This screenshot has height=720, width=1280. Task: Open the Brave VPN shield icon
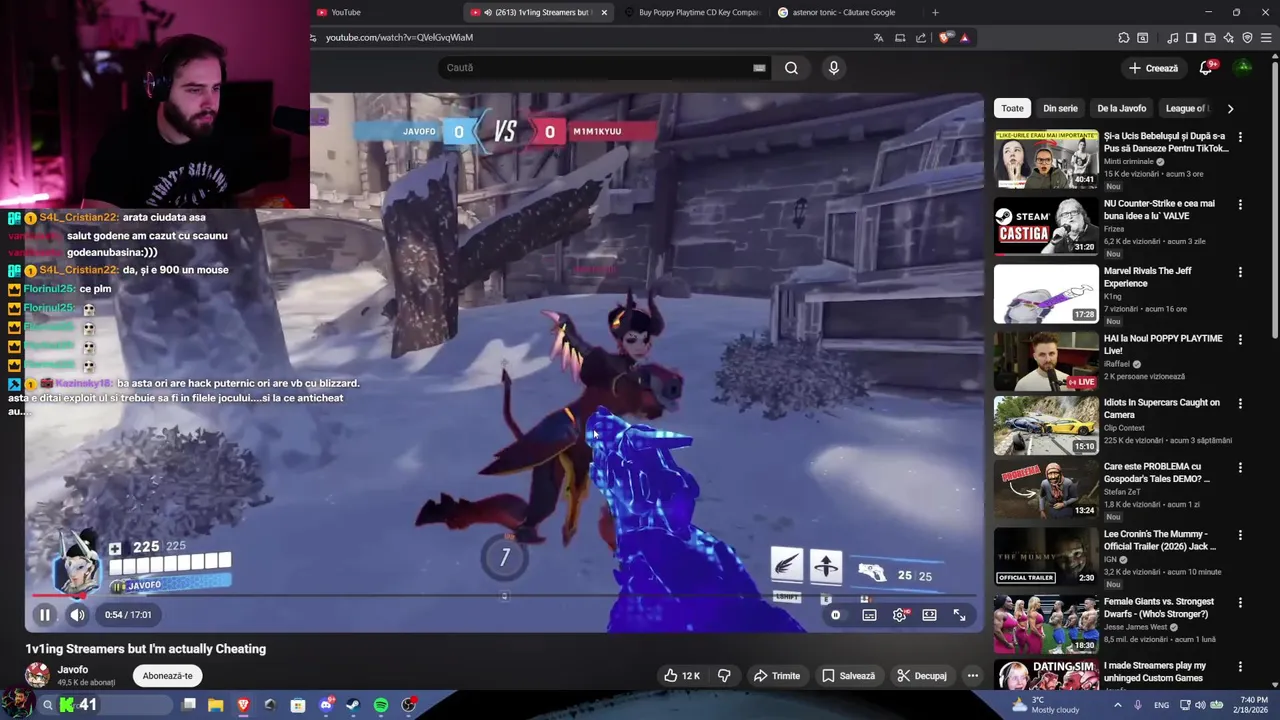pyautogui.click(x=1247, y=38)
